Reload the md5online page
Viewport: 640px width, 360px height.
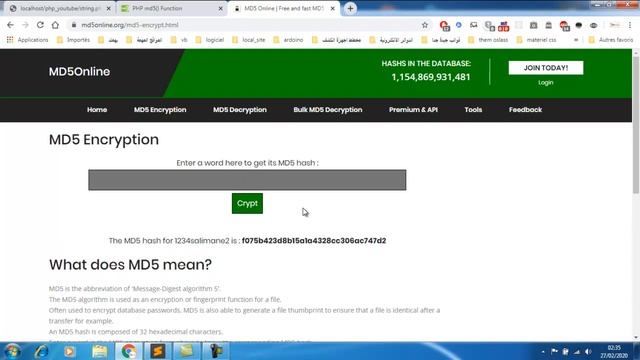[x=40, y=25]
